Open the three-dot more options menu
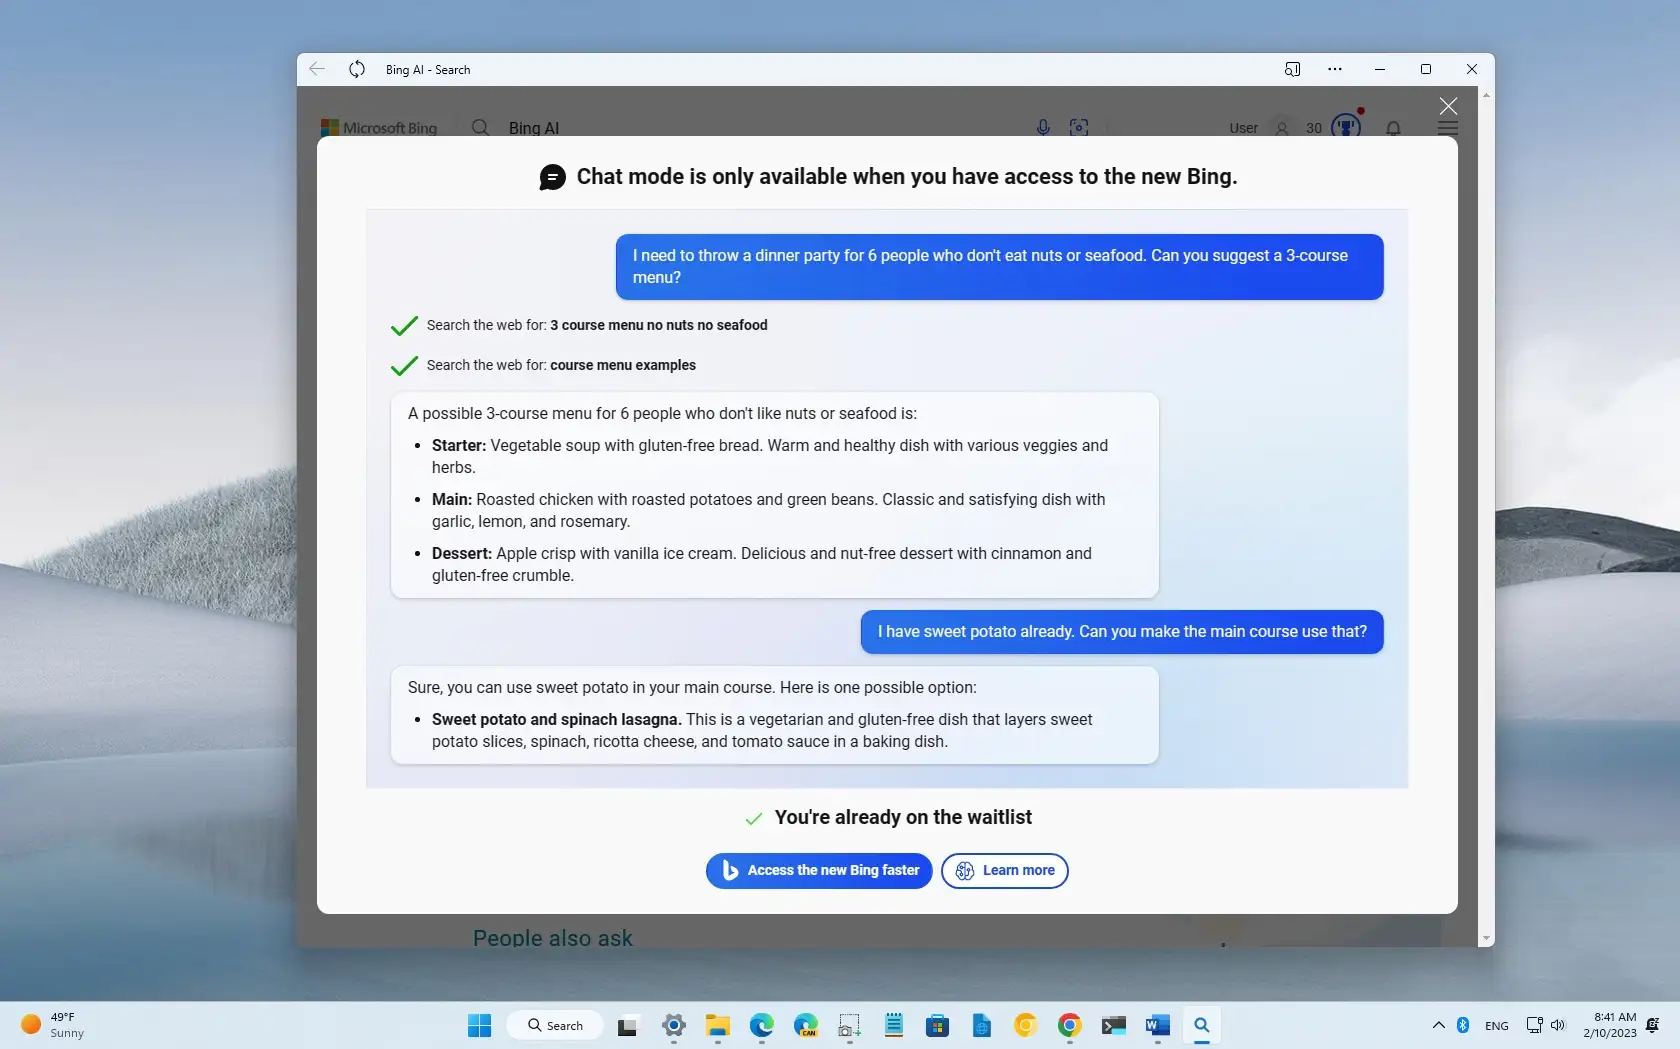 [x=1335, y=69]
